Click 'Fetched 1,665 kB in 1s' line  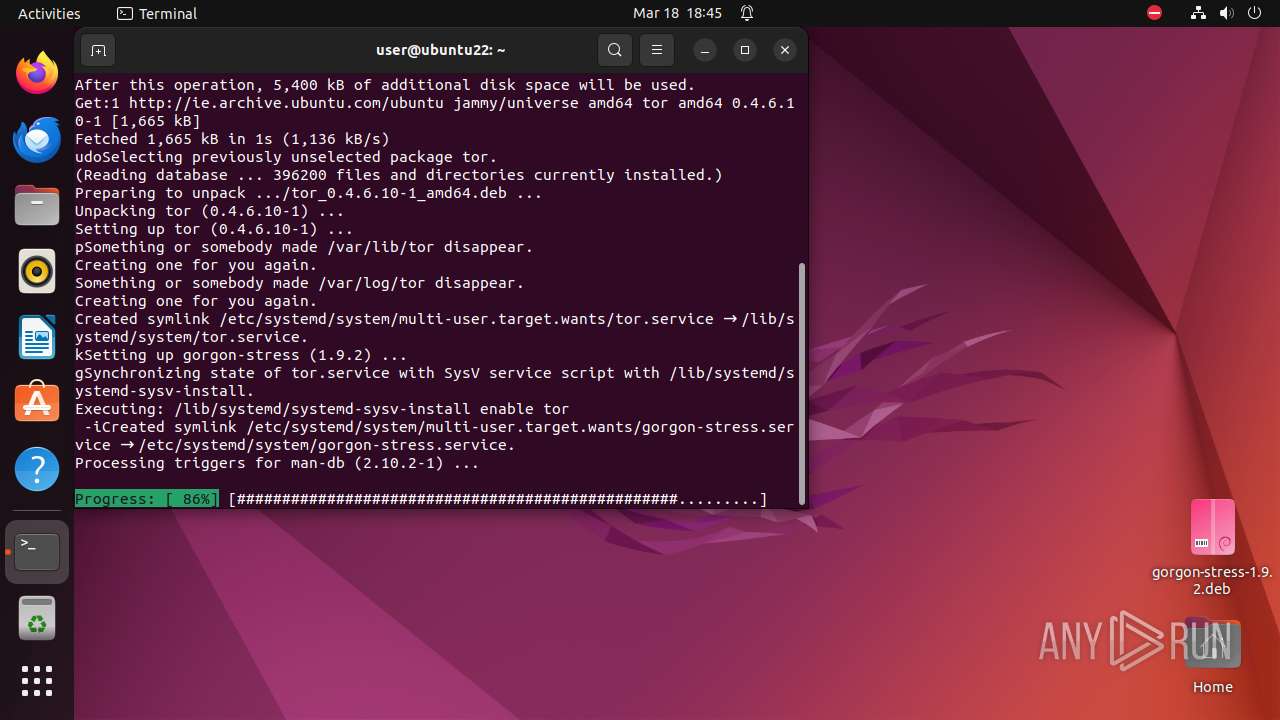232,139
